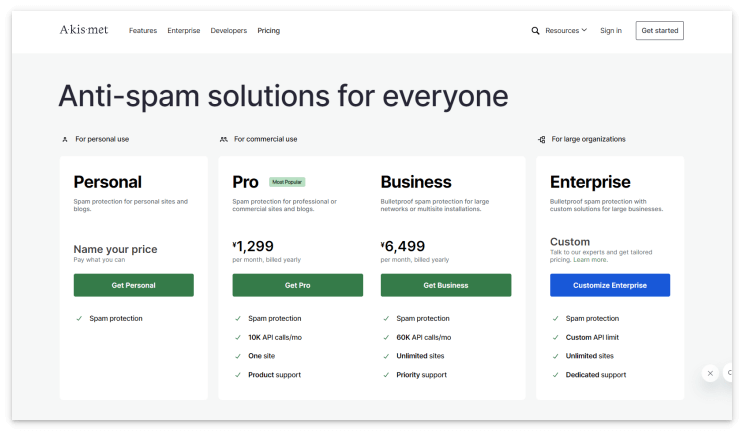744x433 pixels.
Task: Click the One site feature
Action: pos(261,356)
